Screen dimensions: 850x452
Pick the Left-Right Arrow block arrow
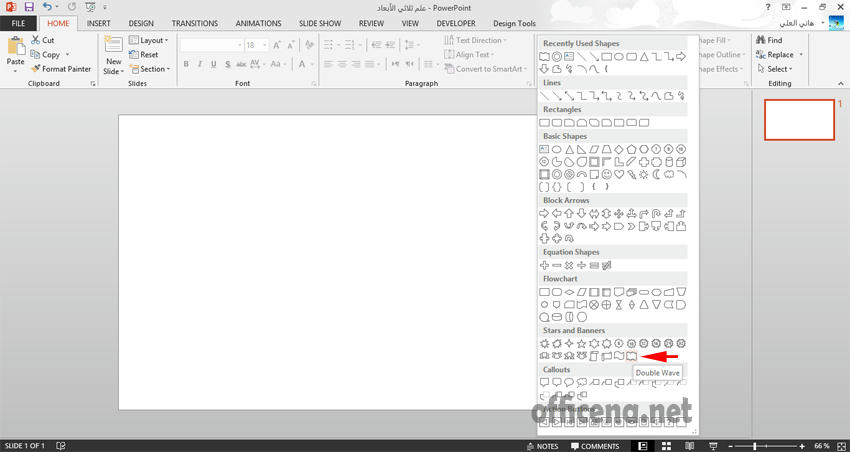594,214
